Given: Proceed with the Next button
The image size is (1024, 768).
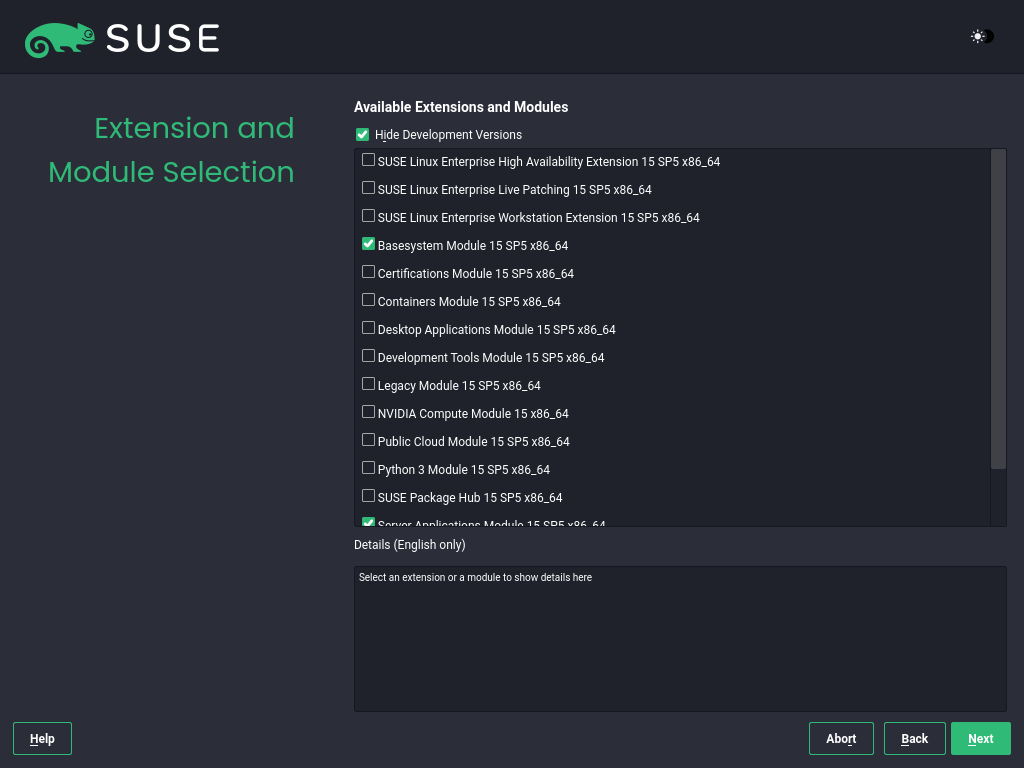Looking at the screenshot, I should pos(980,738).
